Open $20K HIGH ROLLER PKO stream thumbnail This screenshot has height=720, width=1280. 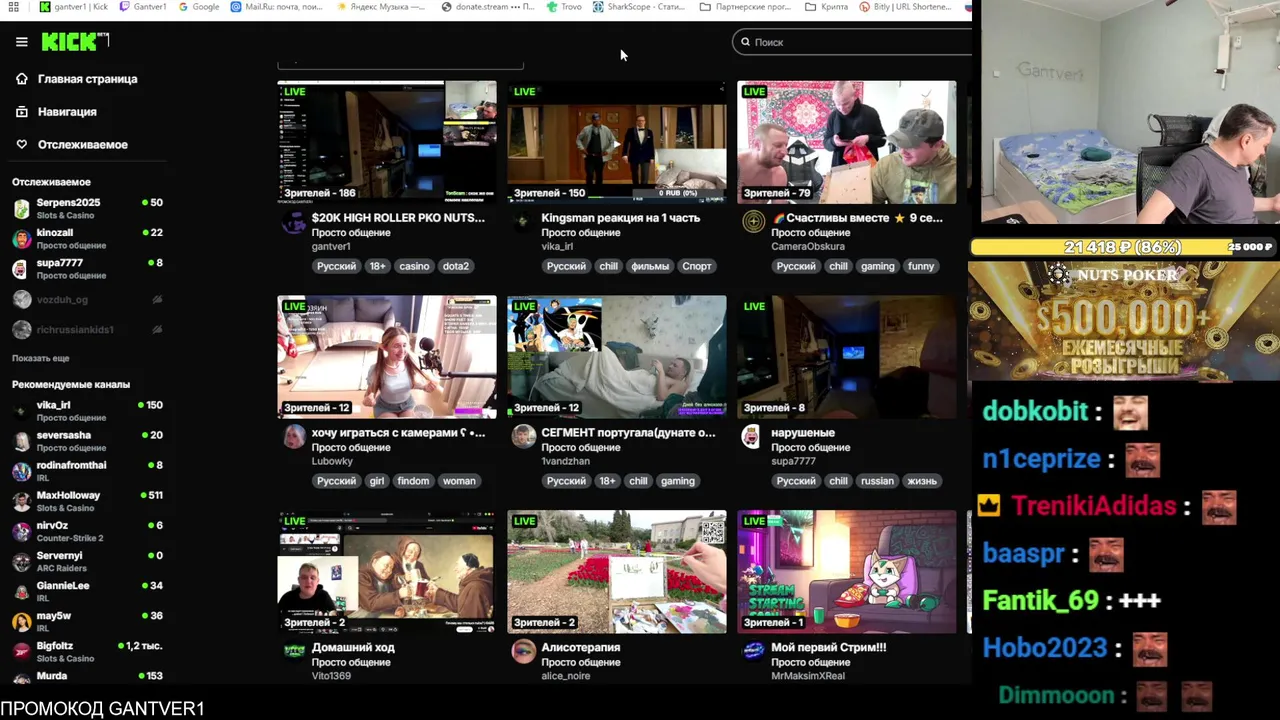[x=387, y=141]
